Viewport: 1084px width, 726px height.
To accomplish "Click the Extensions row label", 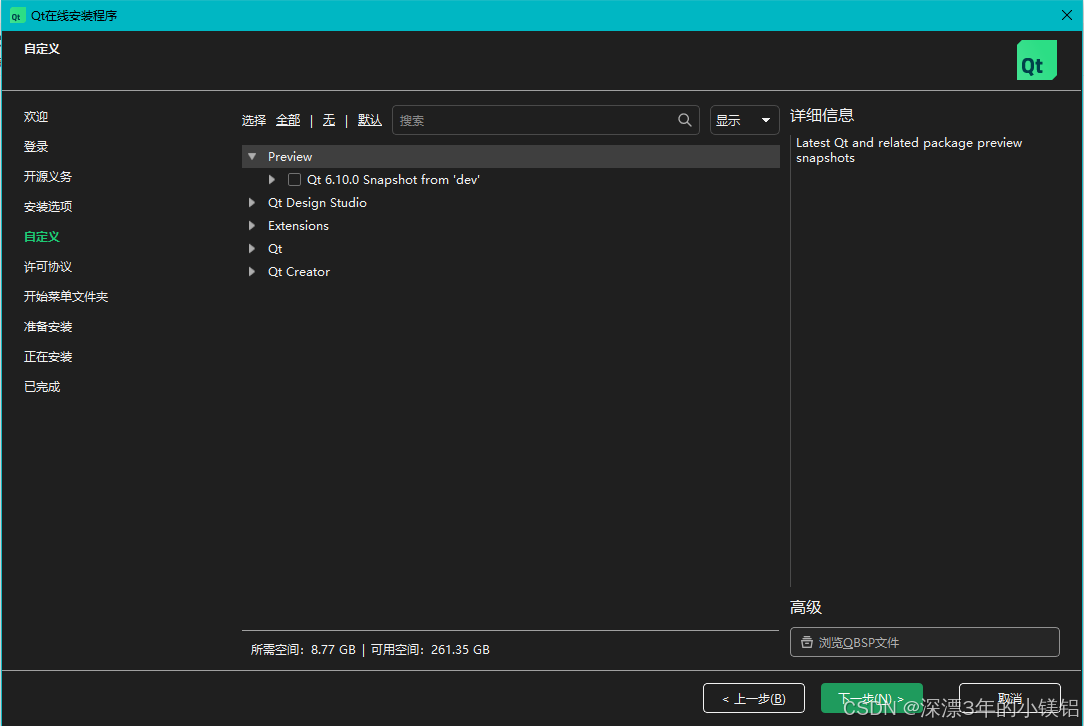I will [298, 225].
